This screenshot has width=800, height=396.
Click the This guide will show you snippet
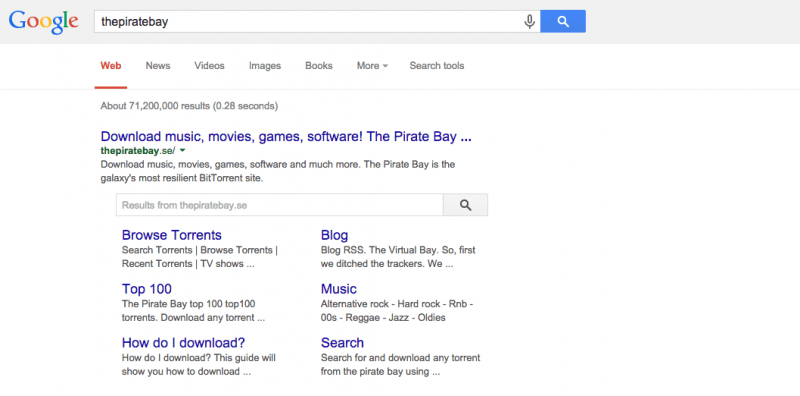coord(198,364)
